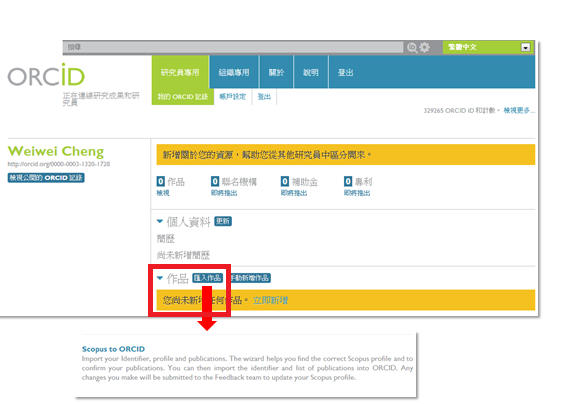561x404 pixels.
Task: Click the 專利 count badge
Action: click(348, 181)
